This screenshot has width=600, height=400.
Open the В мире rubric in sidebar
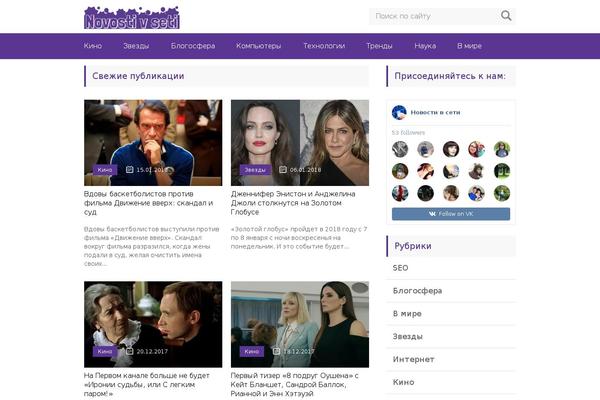pyautogui.click(x=407, y=314)
